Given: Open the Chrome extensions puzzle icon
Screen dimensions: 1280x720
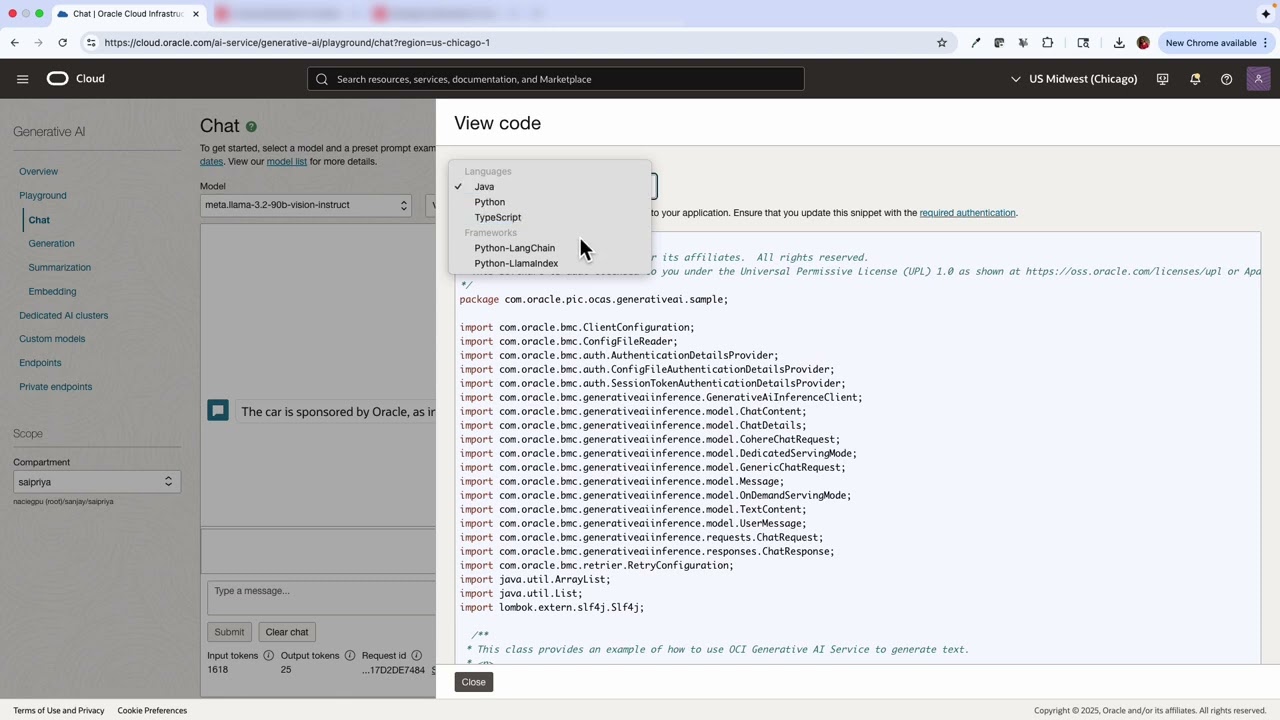Looking at the screenshot, I should tap(1048, 43).
